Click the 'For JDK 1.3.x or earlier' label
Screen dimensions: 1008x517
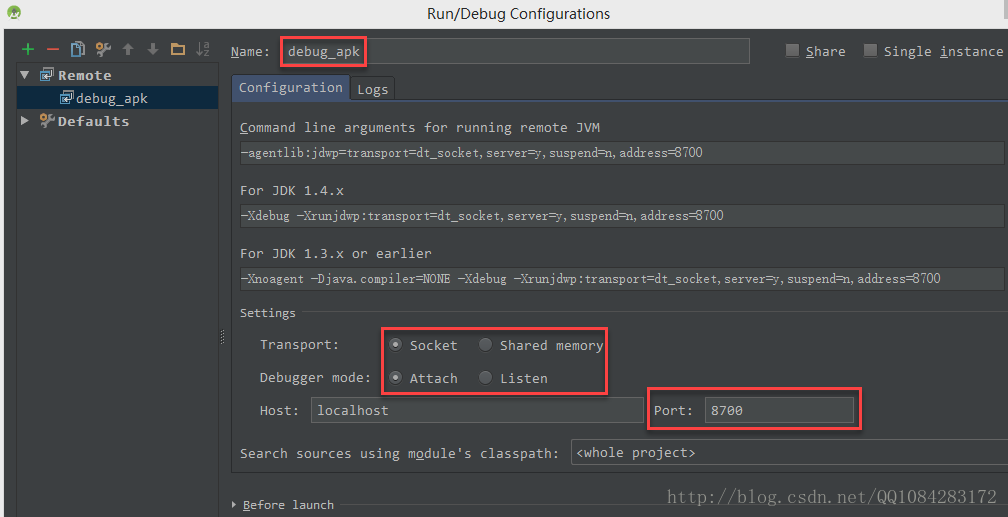coord(336,253)
